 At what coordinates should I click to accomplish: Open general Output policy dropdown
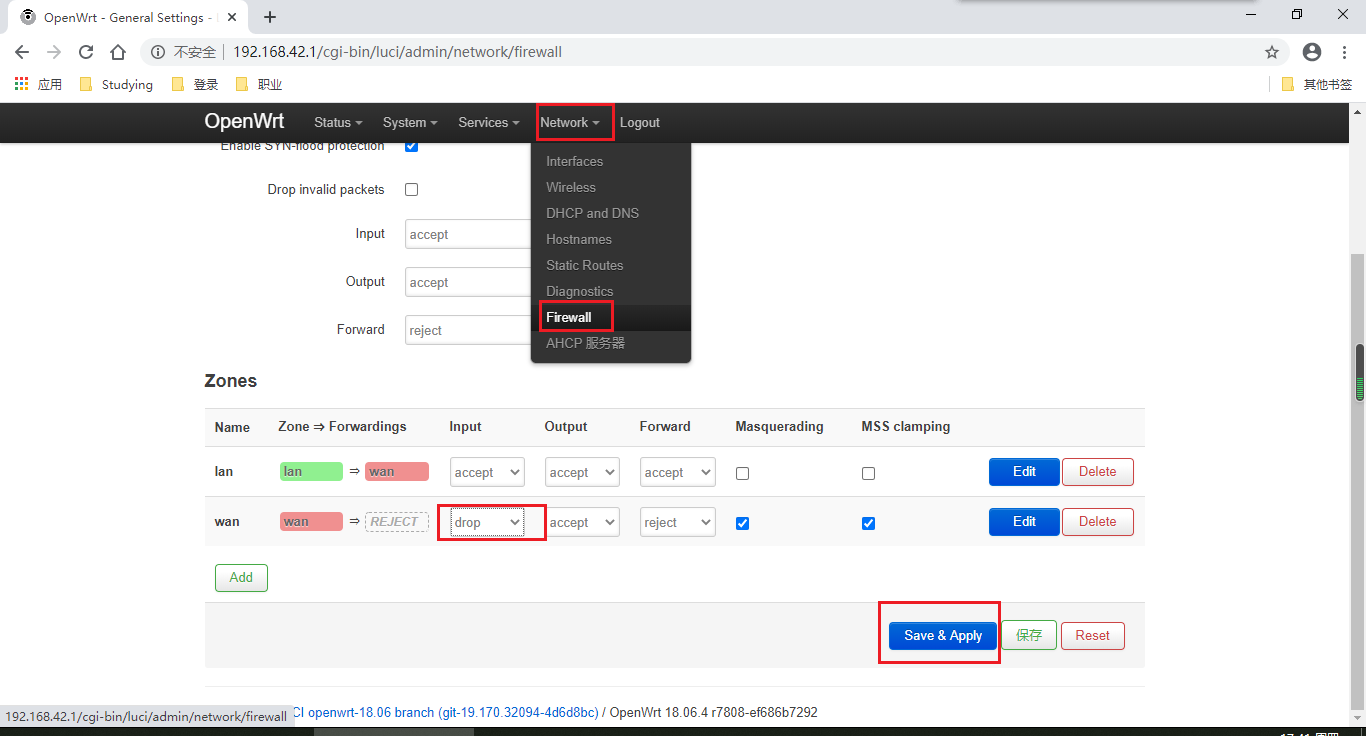(468, 282)
